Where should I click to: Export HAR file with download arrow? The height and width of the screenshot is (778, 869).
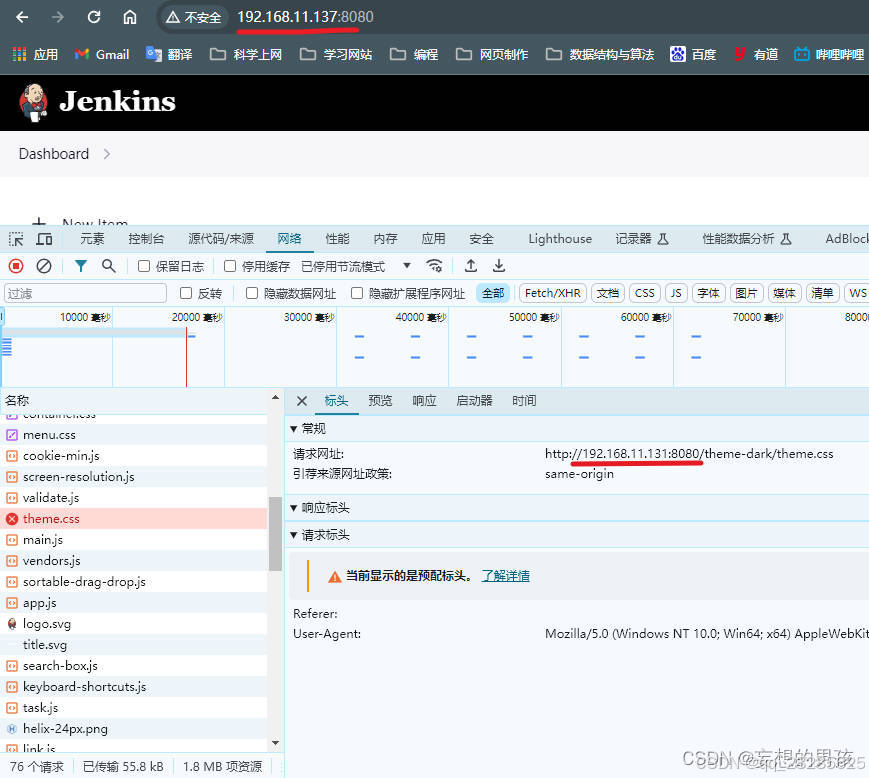[x=499, y=266]
